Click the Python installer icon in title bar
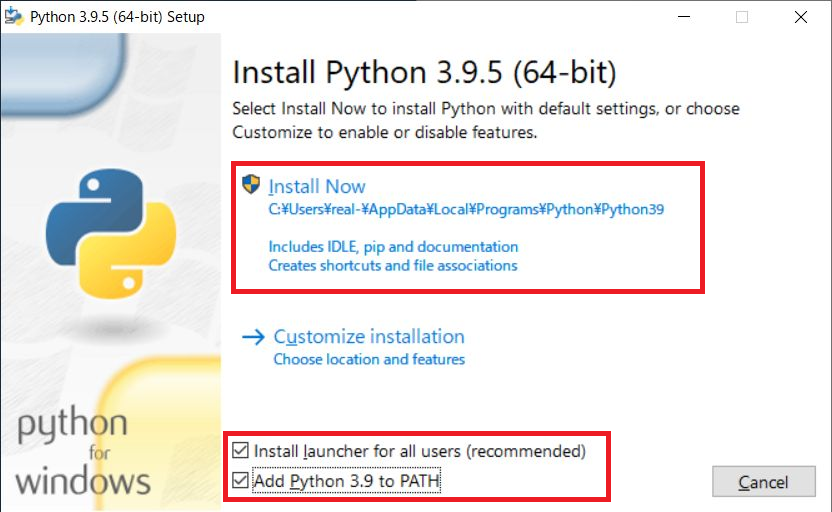The width and height of the screenshot is (832, 512). pos(15,16)
